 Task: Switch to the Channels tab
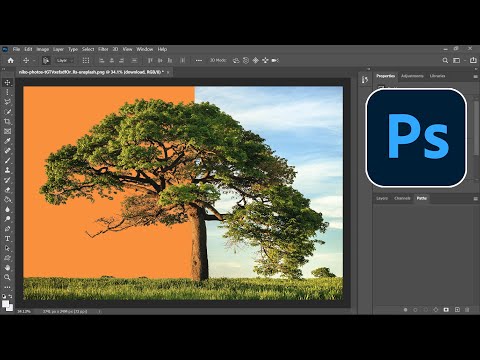tap(402, 198)
